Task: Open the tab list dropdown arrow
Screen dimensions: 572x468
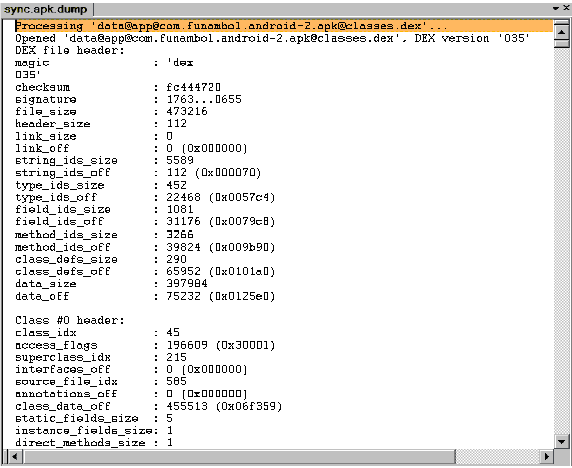Action: [556, 8]
